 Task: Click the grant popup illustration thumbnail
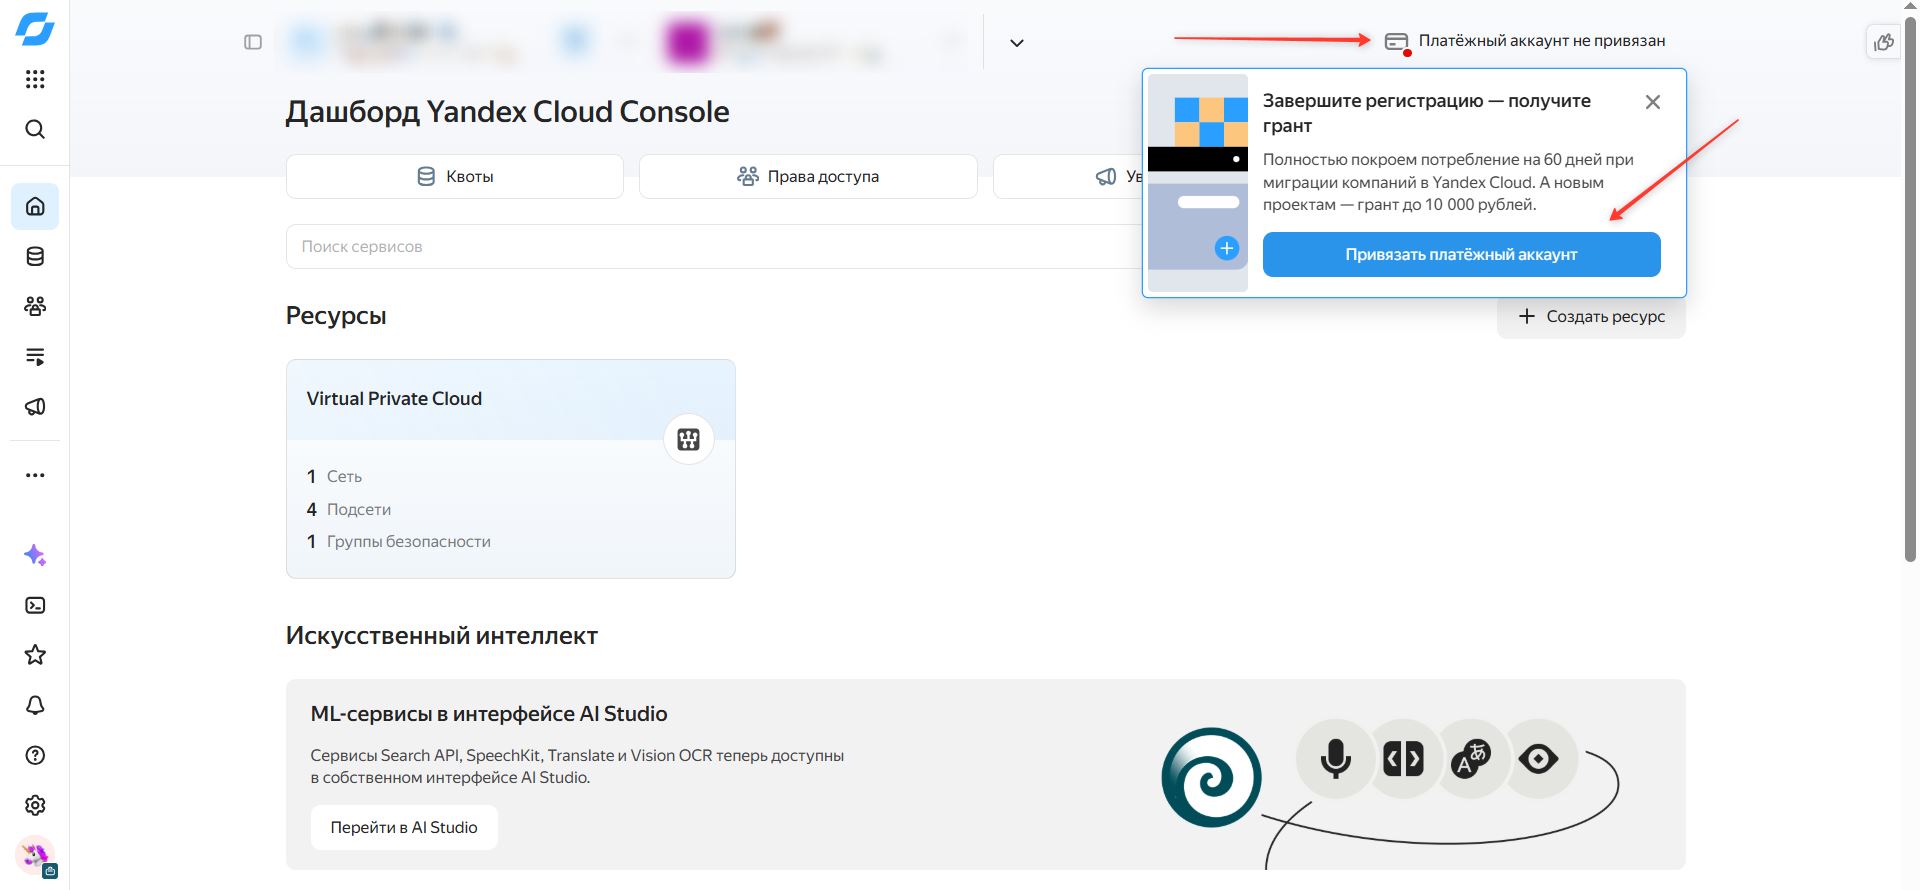[x=1198, y=183]
